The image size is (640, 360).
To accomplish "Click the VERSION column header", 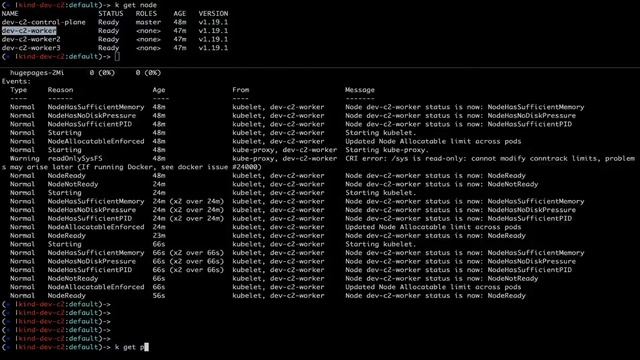I will pyautogui.click(x=213, y=13).
